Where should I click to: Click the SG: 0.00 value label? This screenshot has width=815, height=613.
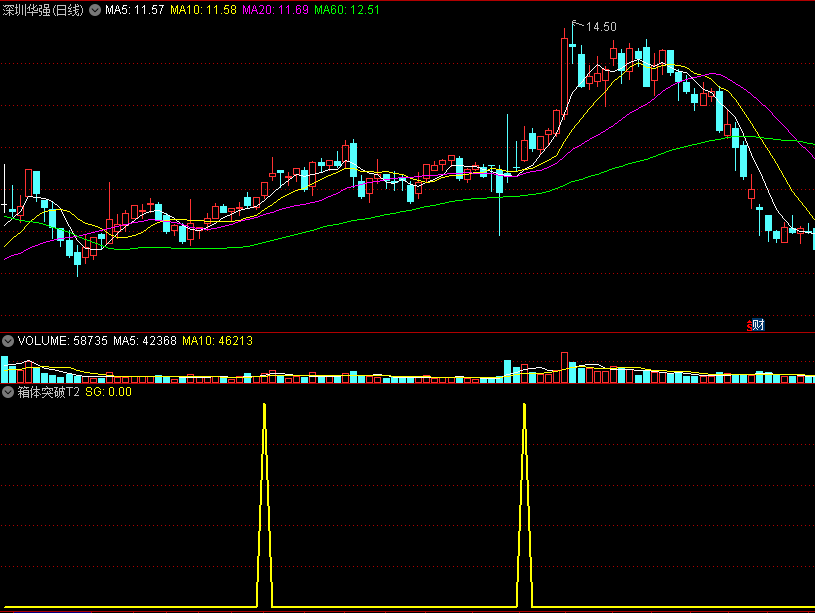click(x=109, y=392)
